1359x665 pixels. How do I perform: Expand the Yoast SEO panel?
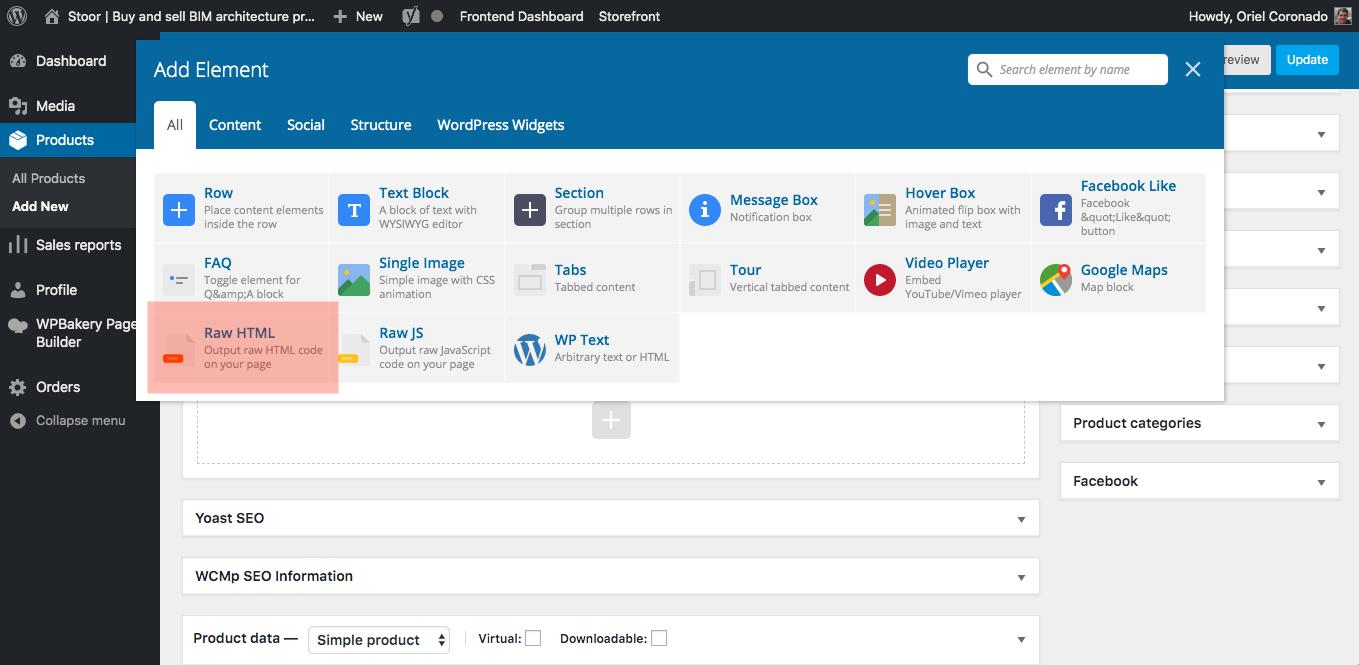click(1021, 519)
